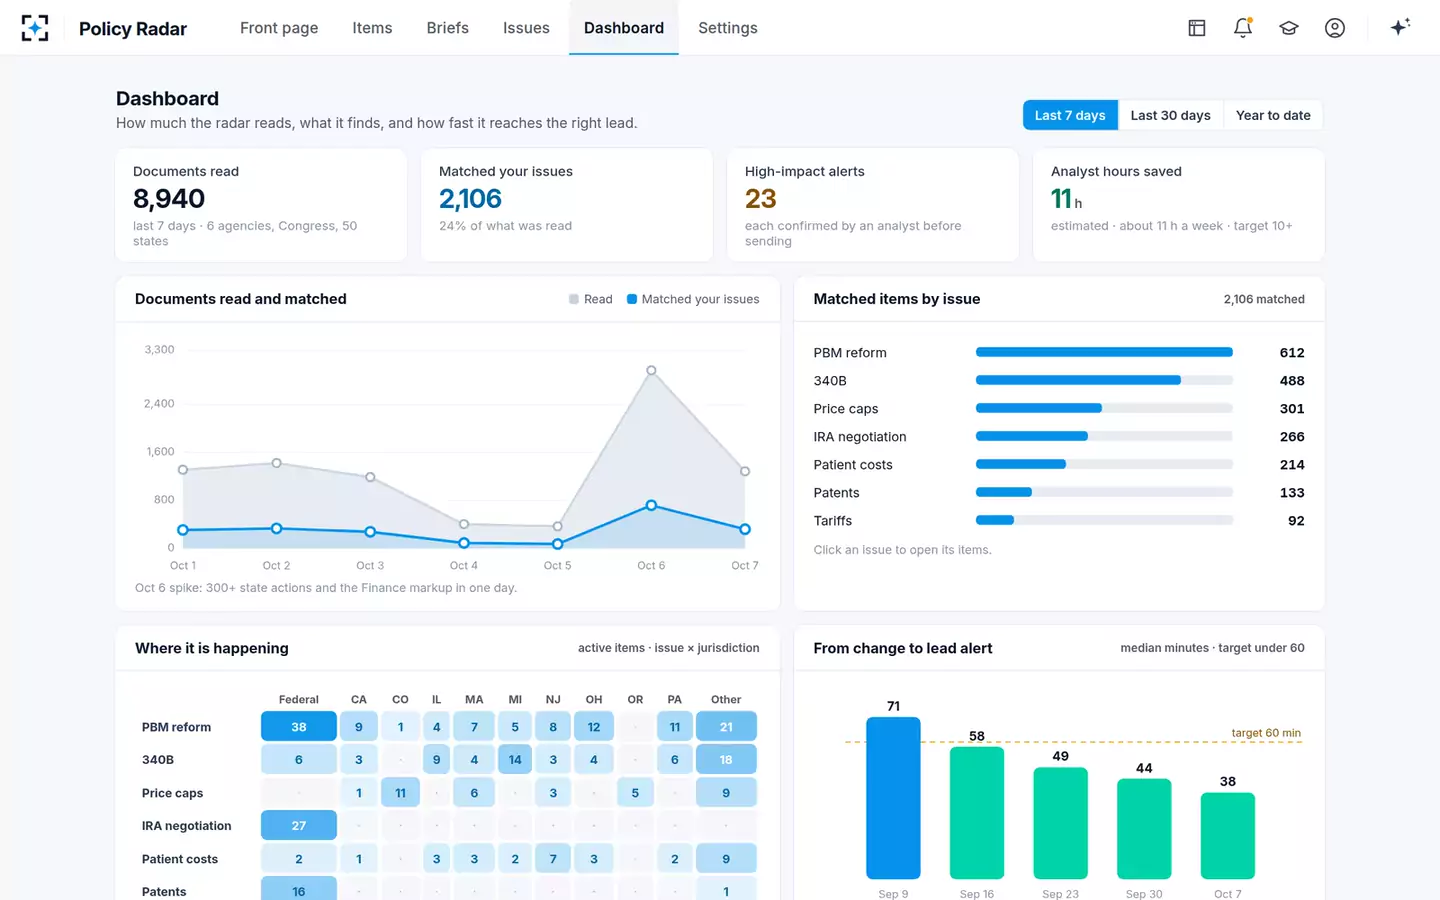Screen dimensions: 1440x900
Task: Toggle the Matched your issues legend
Action: click(693, 299)
